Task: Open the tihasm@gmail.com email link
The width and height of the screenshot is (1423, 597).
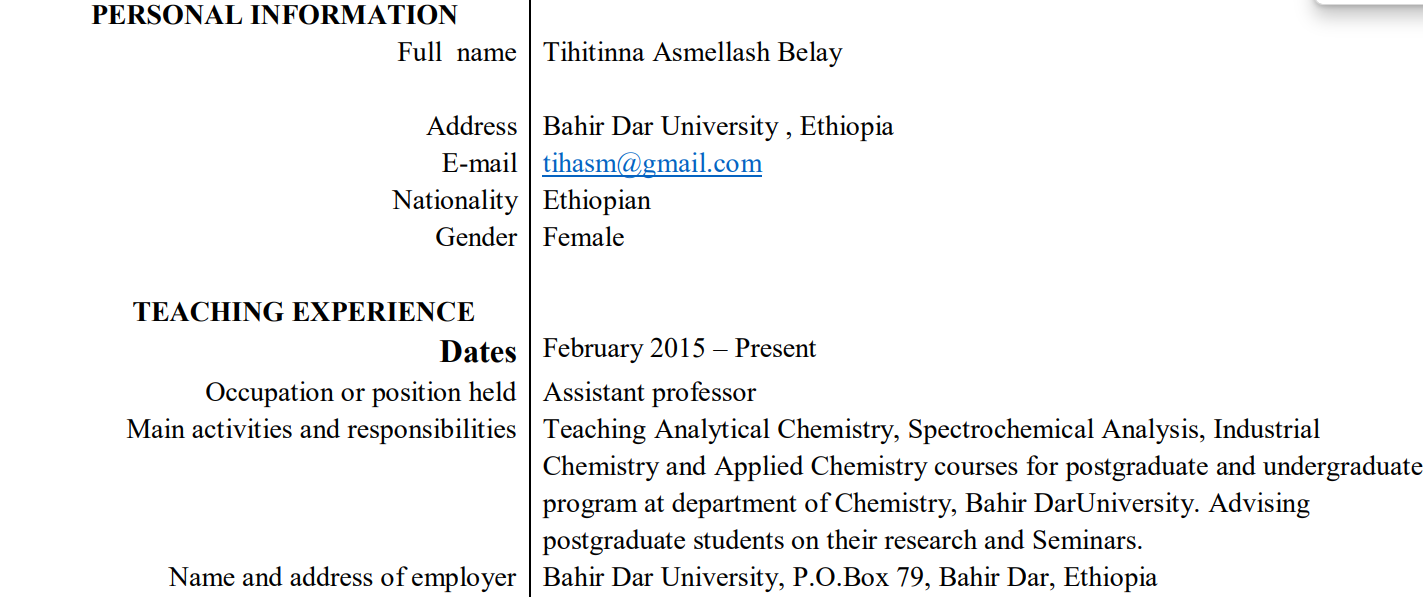Action: click(652, 164)
